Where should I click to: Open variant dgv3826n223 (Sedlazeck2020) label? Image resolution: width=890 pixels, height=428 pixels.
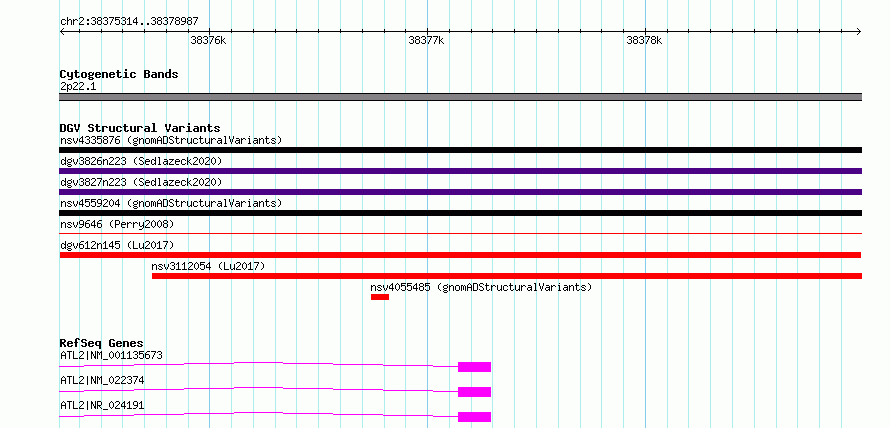[x=141, y=161]
